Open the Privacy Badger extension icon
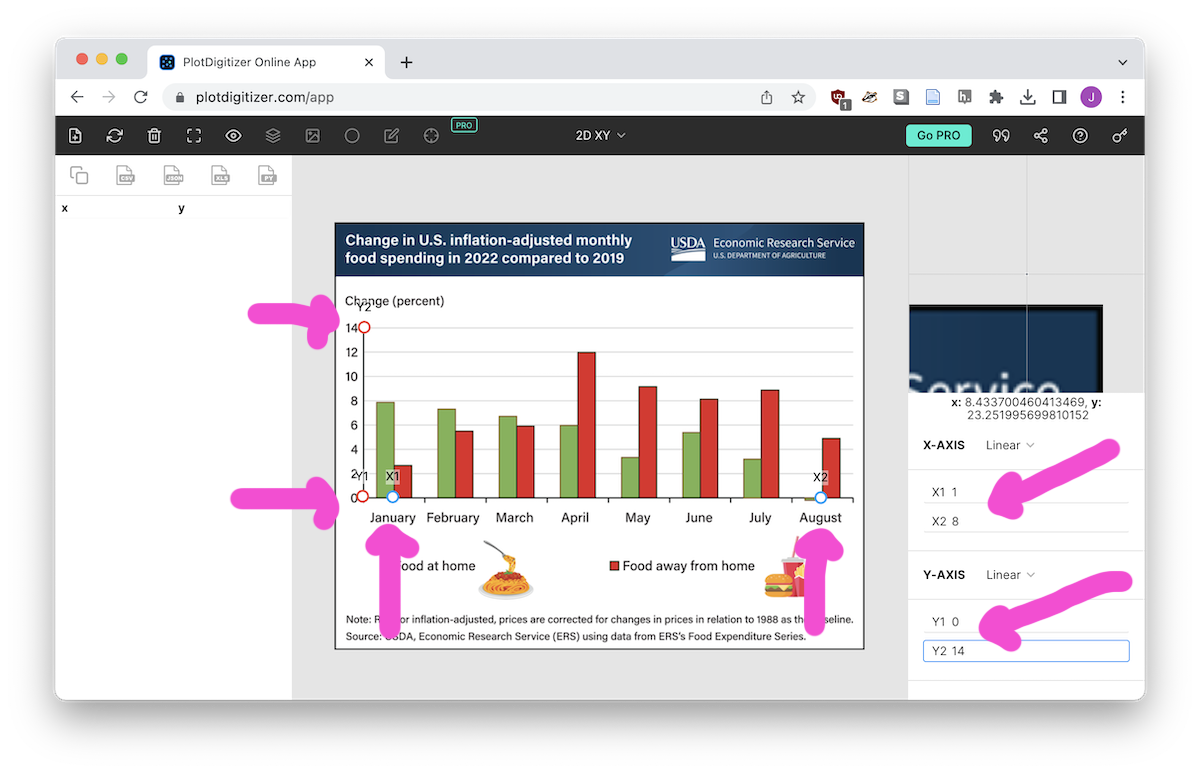1200x773 pixels. 870,97
